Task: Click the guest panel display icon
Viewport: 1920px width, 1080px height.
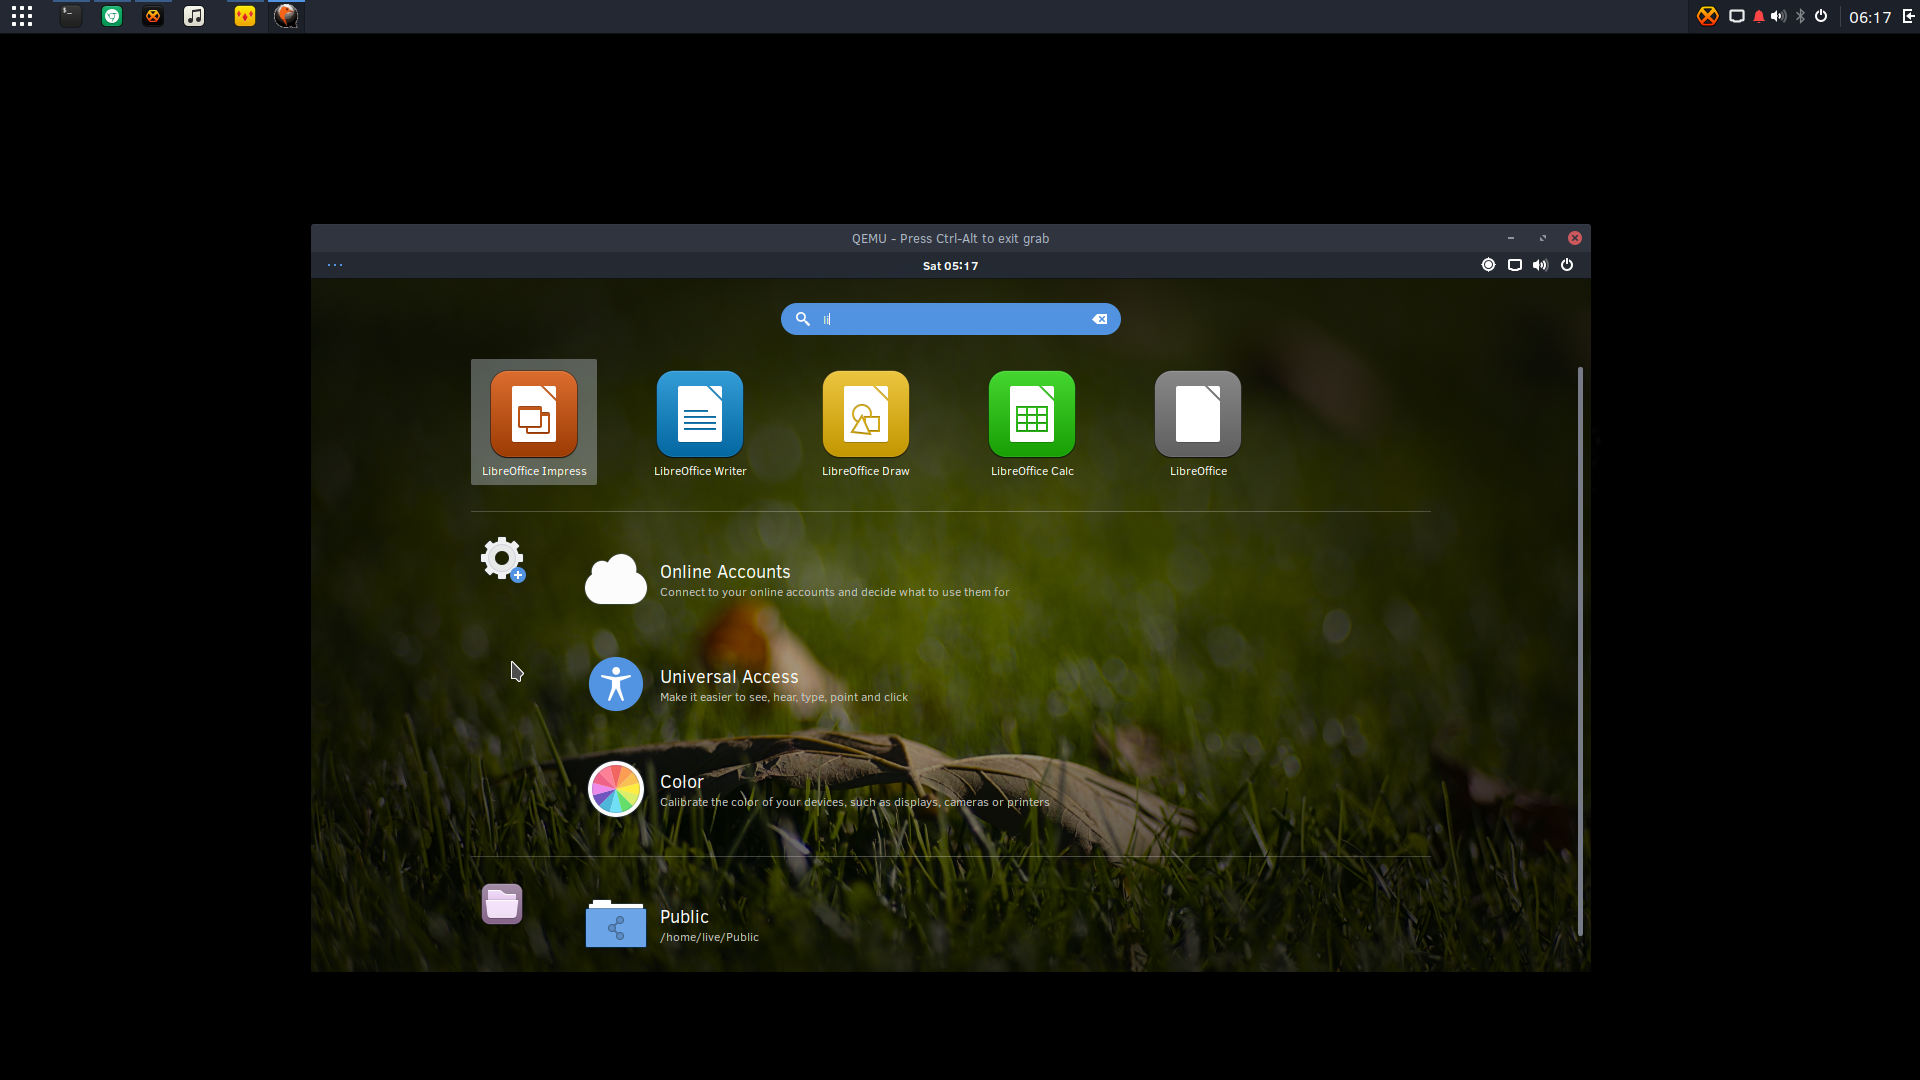Action: tap(1515, 265)
